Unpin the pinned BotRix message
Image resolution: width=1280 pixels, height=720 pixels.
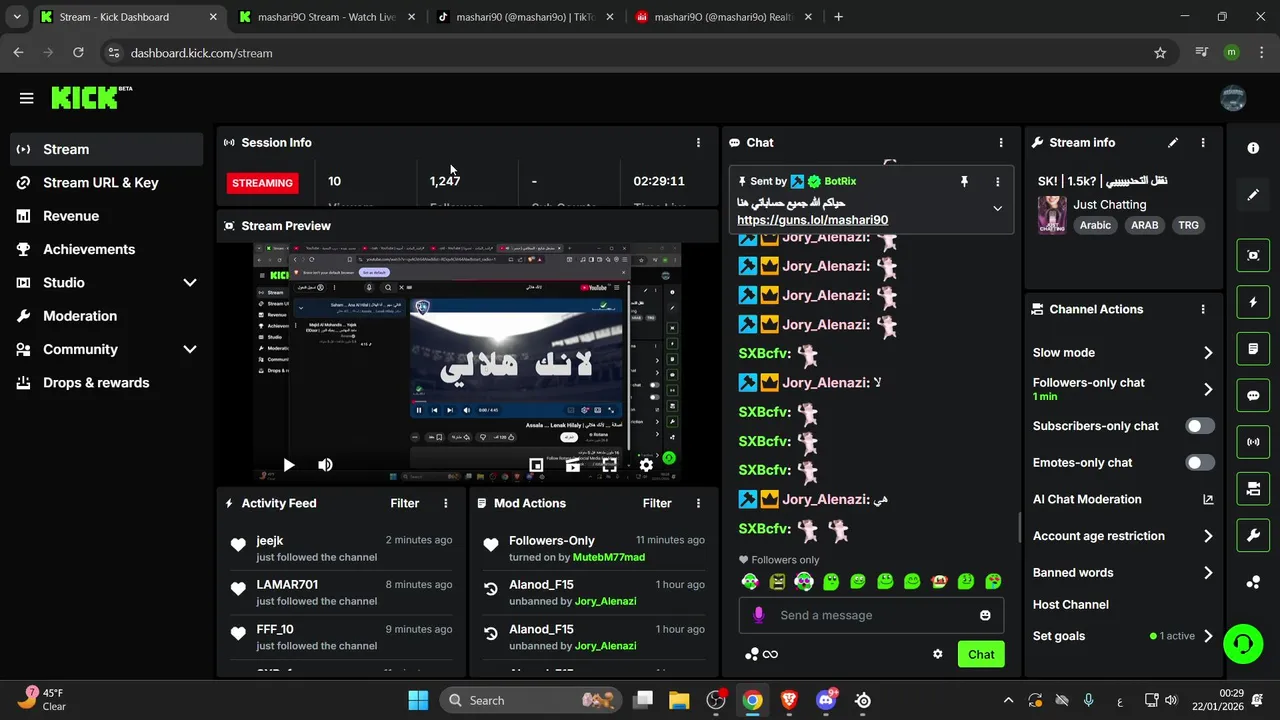pos(964,181)
